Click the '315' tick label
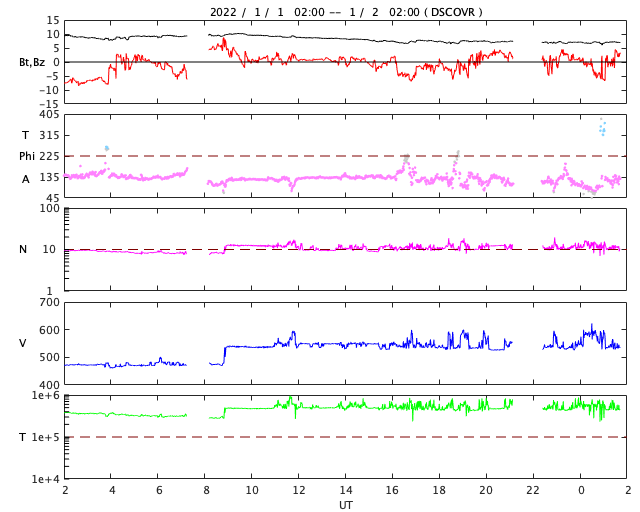The width and height of the screenshot is (640, 512). tap(49, 135)
